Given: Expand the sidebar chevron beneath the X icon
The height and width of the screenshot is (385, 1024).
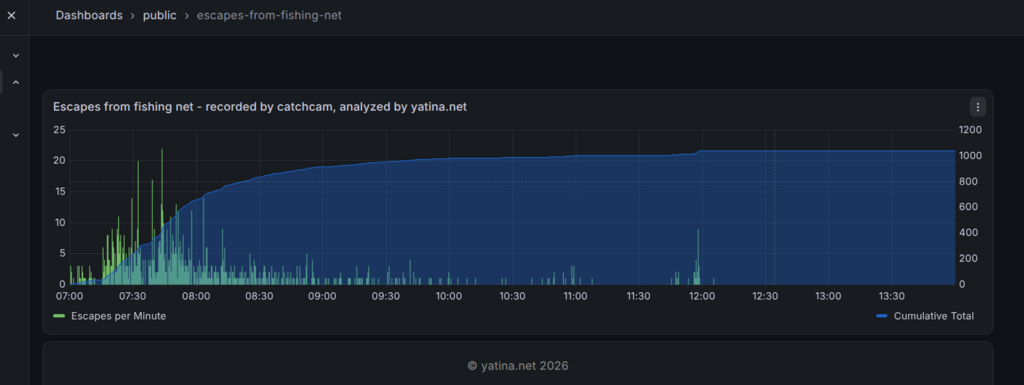Looking at the screenshot, I should (16, 56).
